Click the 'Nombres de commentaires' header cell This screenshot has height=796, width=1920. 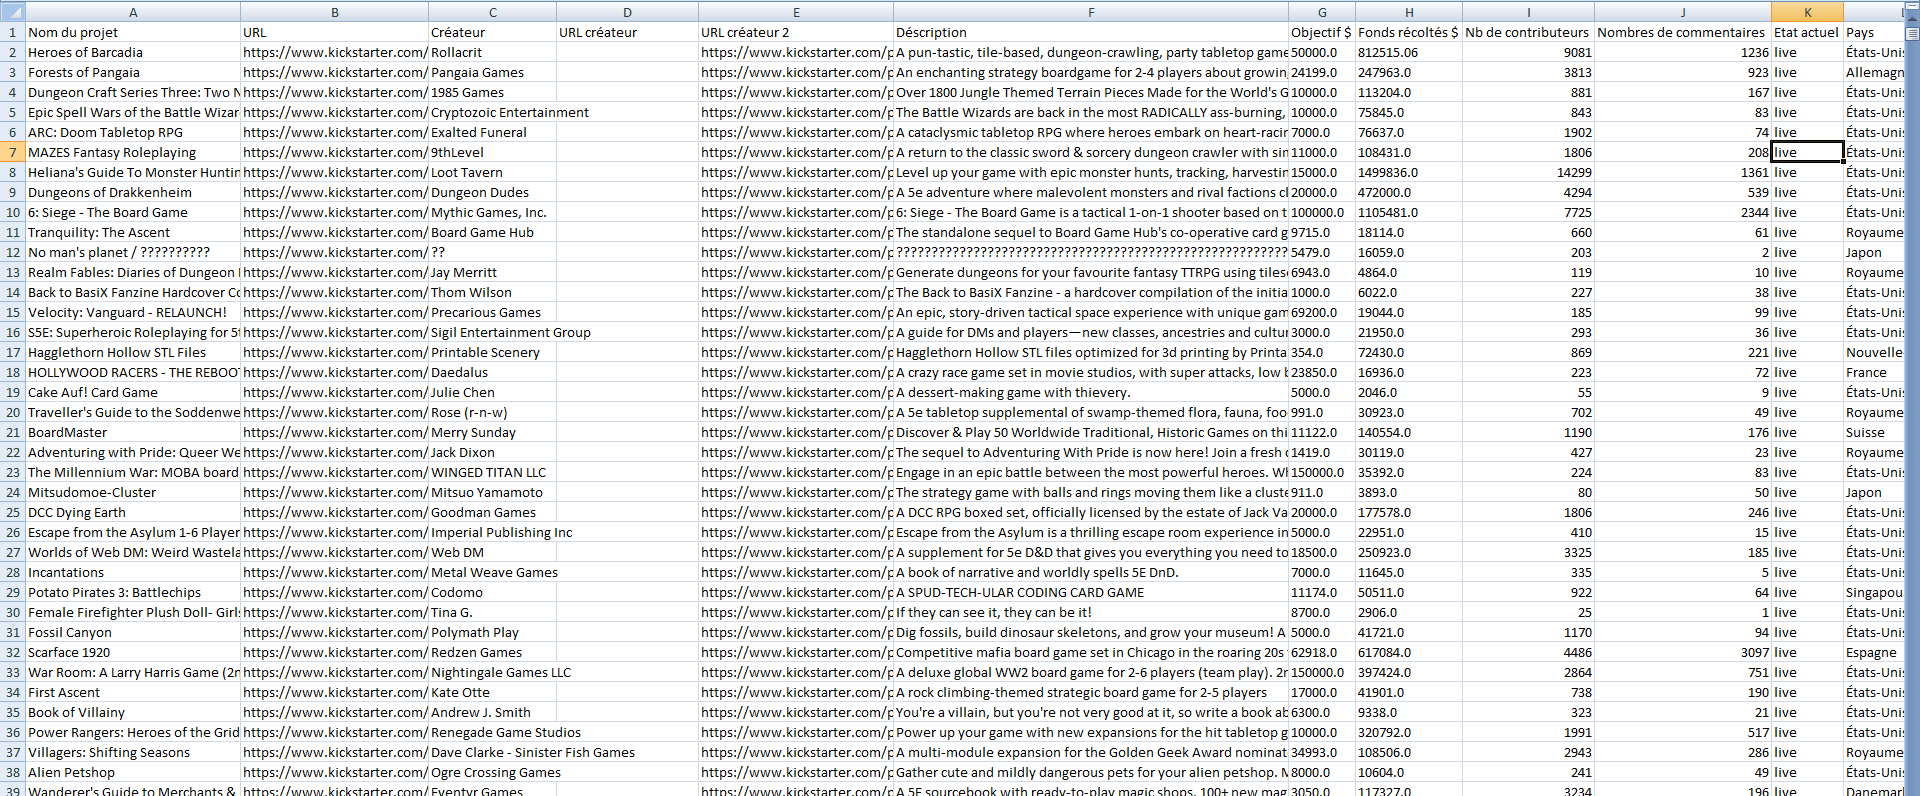tap(1683, 32)
